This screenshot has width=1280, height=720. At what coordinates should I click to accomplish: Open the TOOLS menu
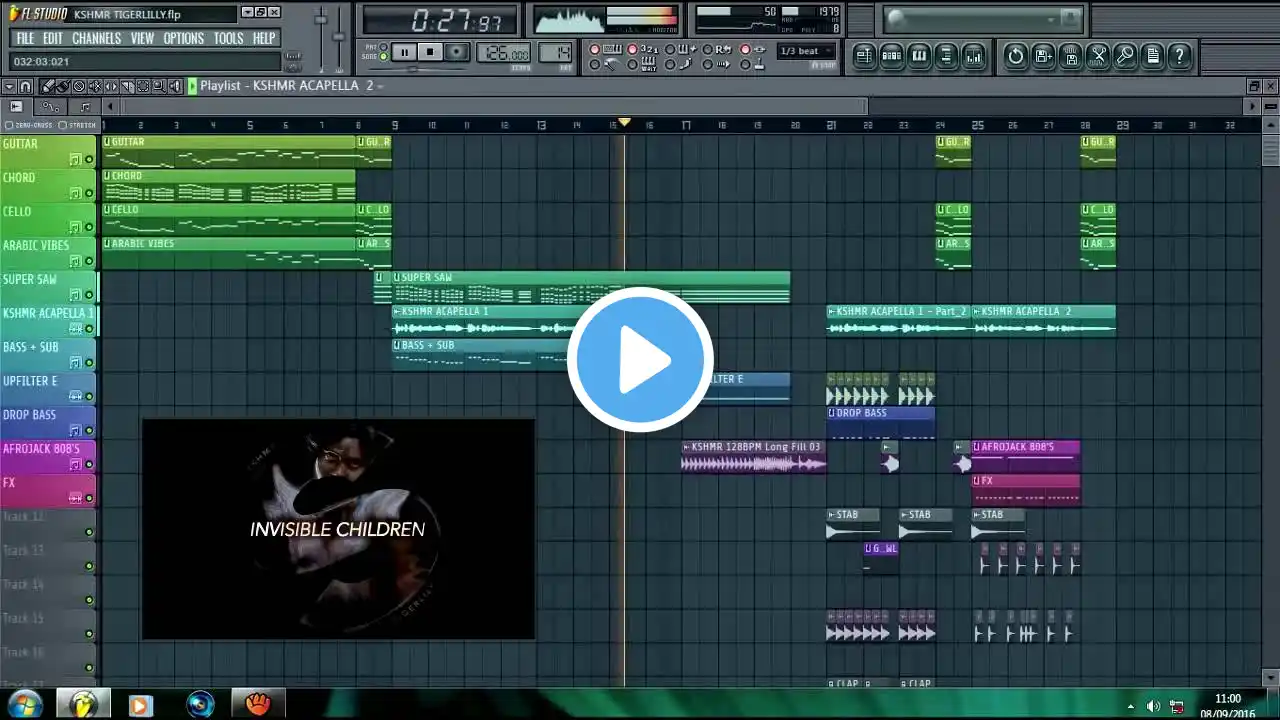(x=228, y=39)
